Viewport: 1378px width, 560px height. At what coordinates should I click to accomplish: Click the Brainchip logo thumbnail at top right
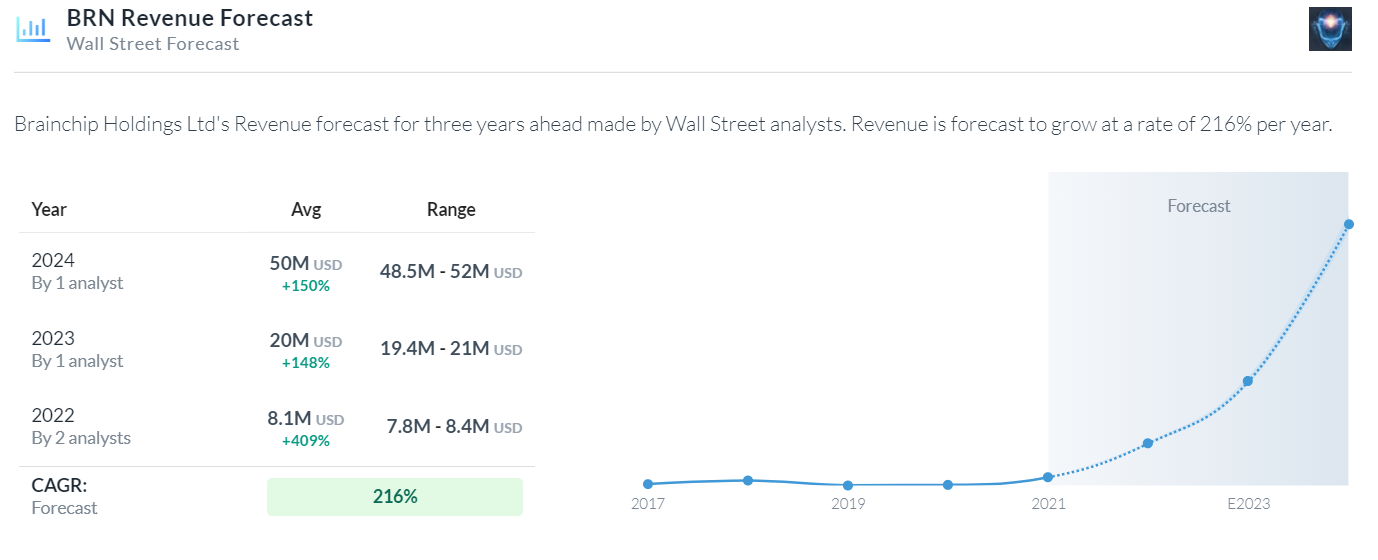click(x=1329, y=28)
